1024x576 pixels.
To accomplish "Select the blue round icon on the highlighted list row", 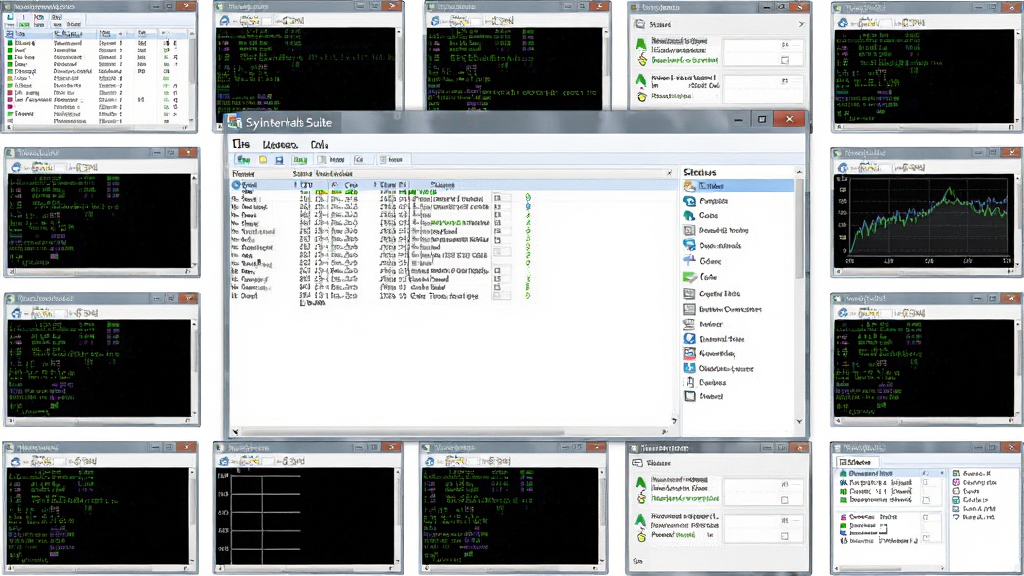I will pos(236,185).
